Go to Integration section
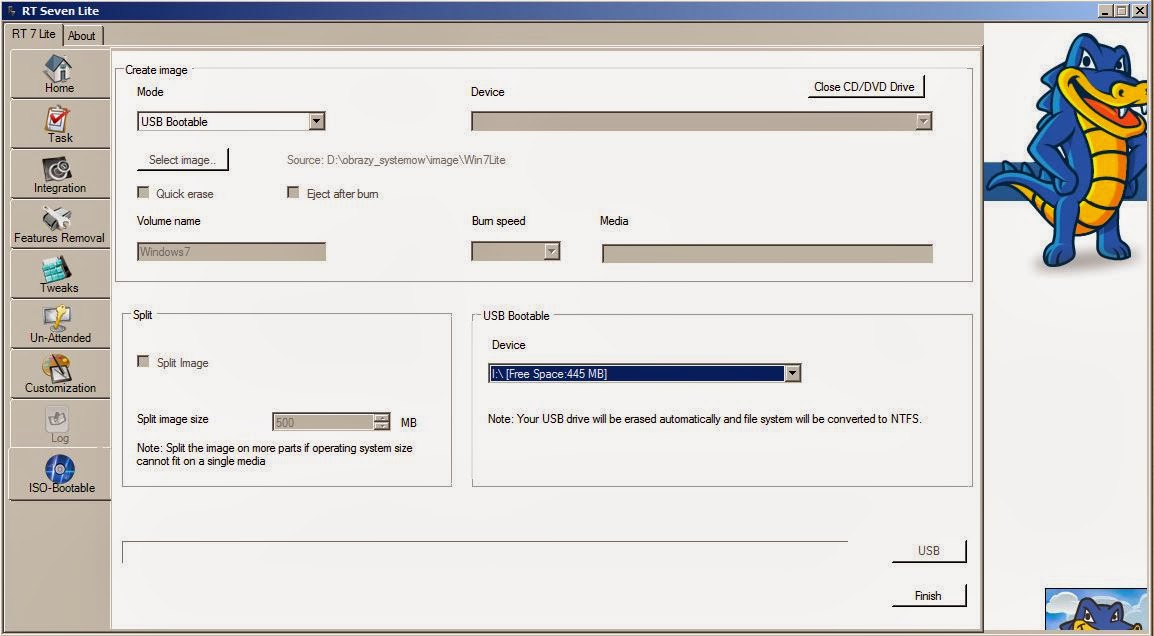The height and width of the screenshot is (636, 1154). tap(60, 174)
